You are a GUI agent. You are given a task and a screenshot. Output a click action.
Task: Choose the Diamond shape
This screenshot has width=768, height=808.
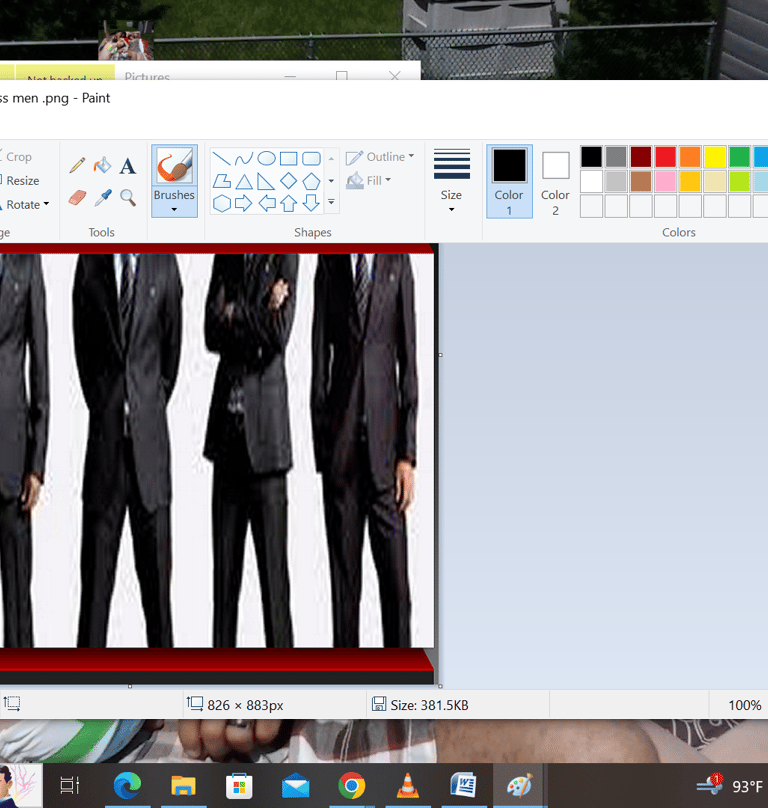[x=289, y=181]
